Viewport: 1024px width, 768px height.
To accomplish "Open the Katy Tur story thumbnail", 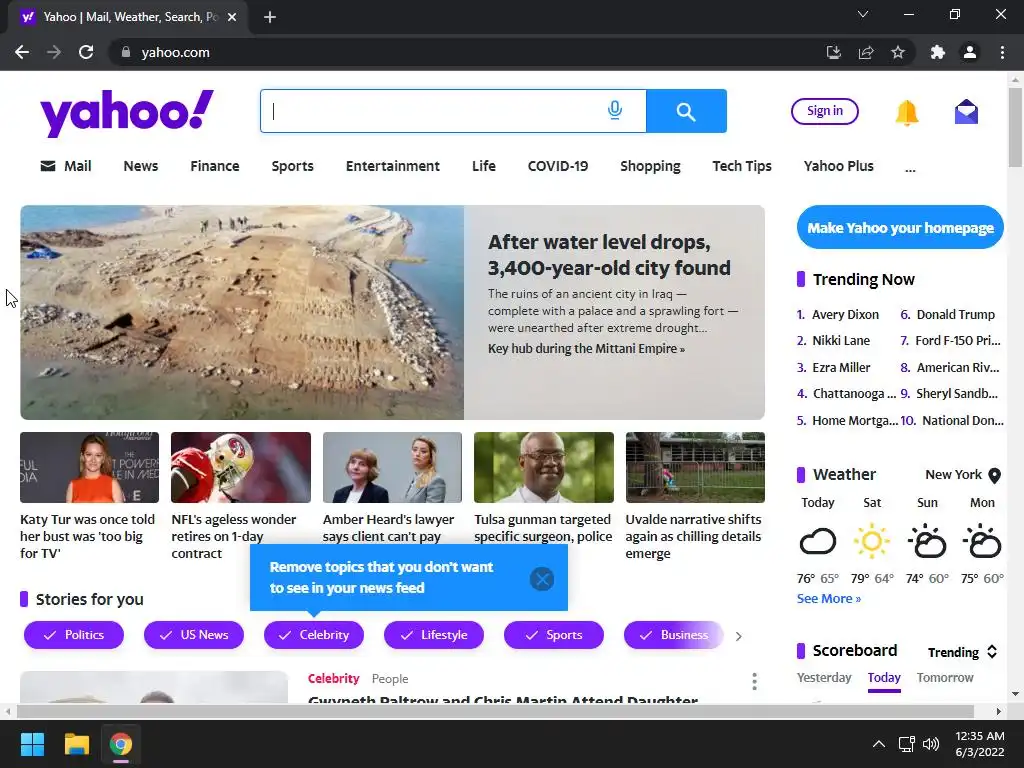I will [x=89, y=467].
